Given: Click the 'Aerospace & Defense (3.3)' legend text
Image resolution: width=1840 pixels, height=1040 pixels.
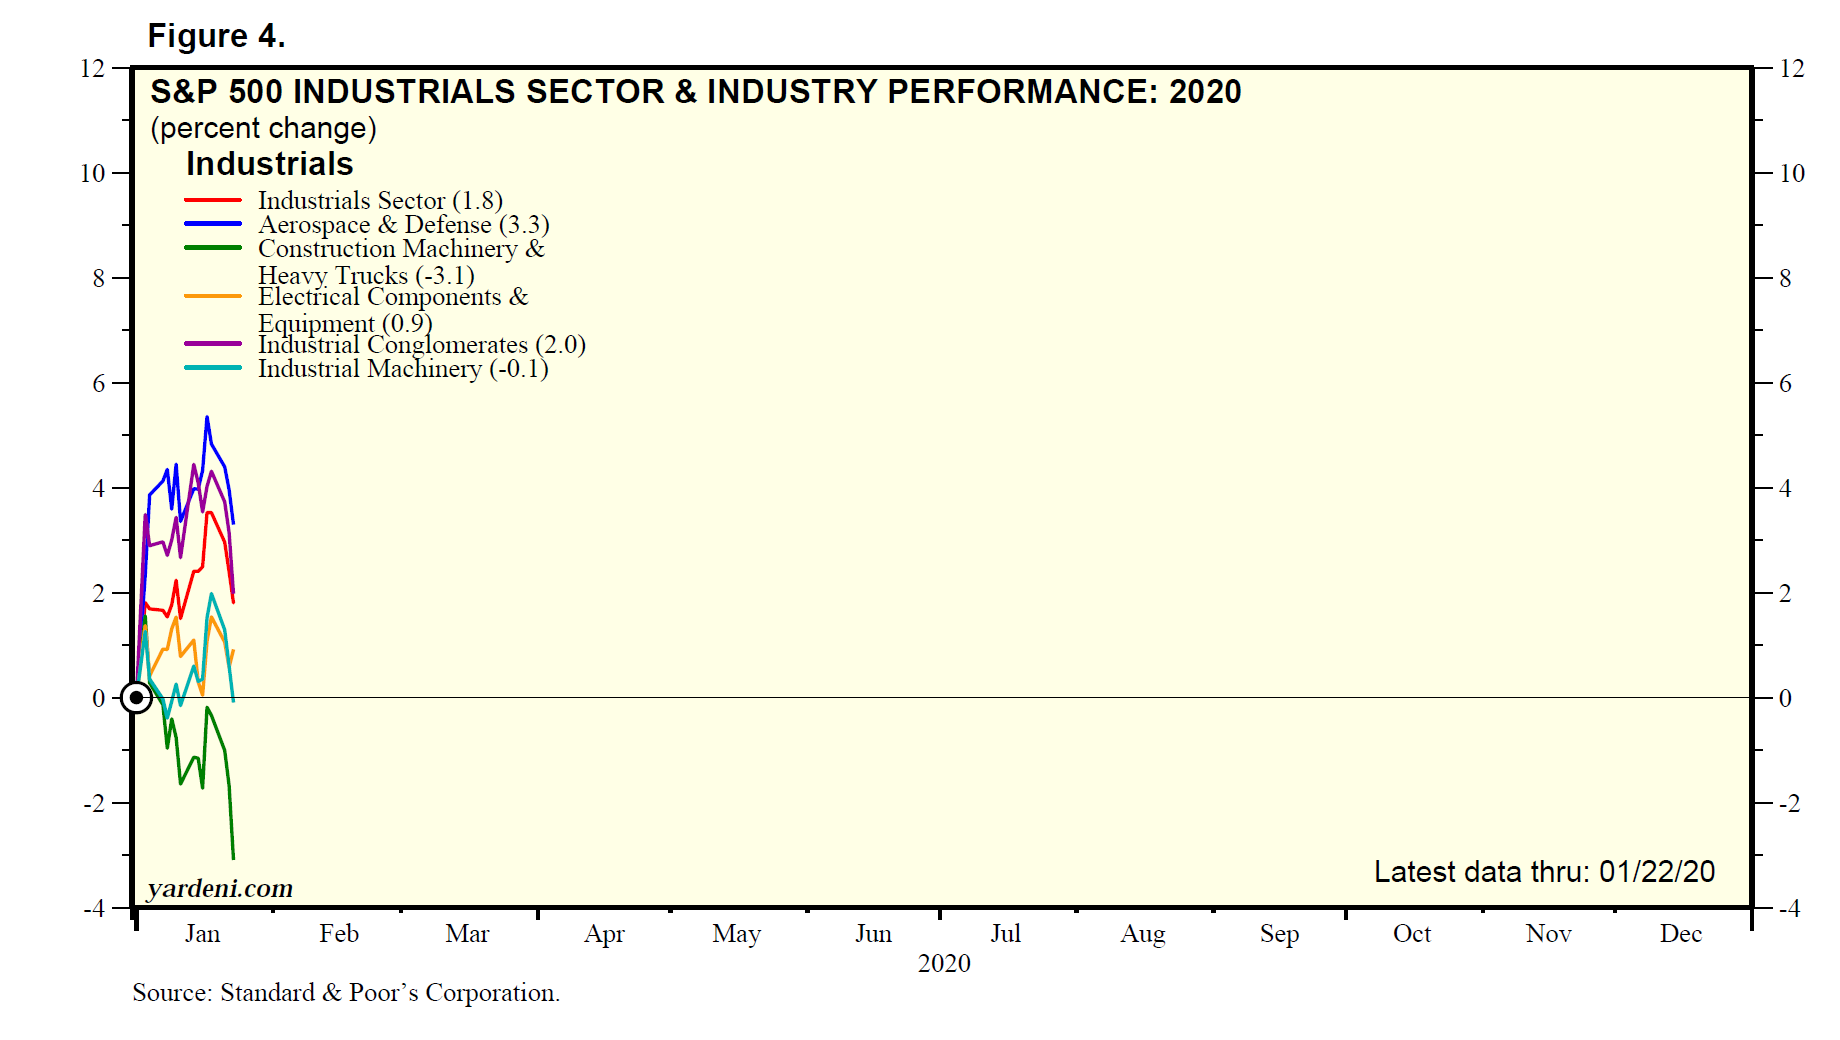Looking at the screenshot, I should tap(403, 225).
